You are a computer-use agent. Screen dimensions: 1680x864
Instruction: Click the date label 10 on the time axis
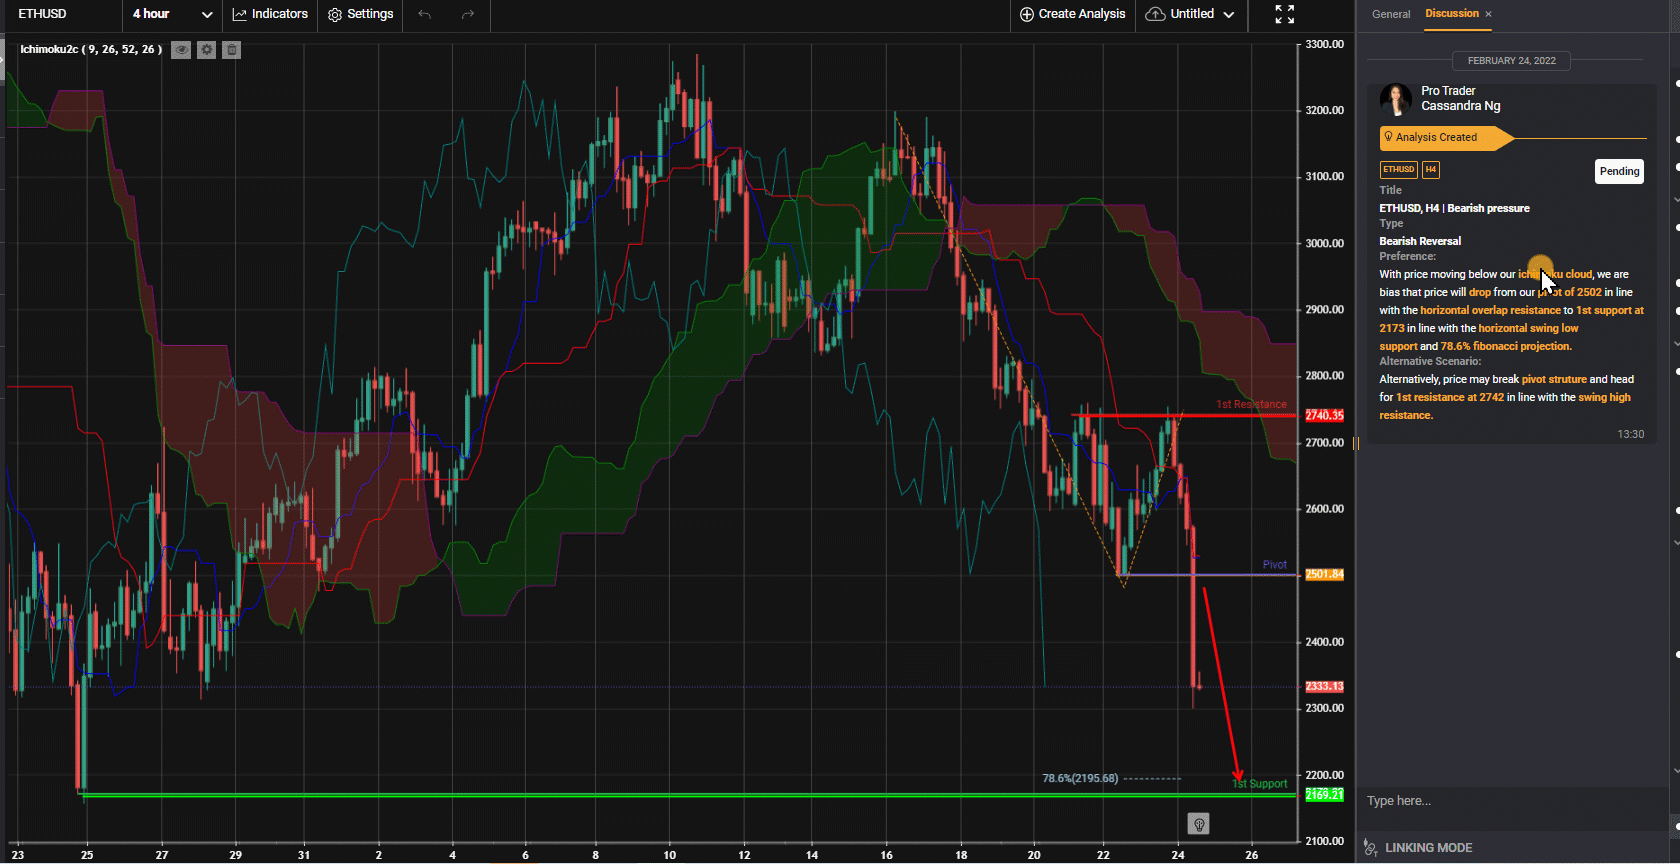(x=669, y=855)
